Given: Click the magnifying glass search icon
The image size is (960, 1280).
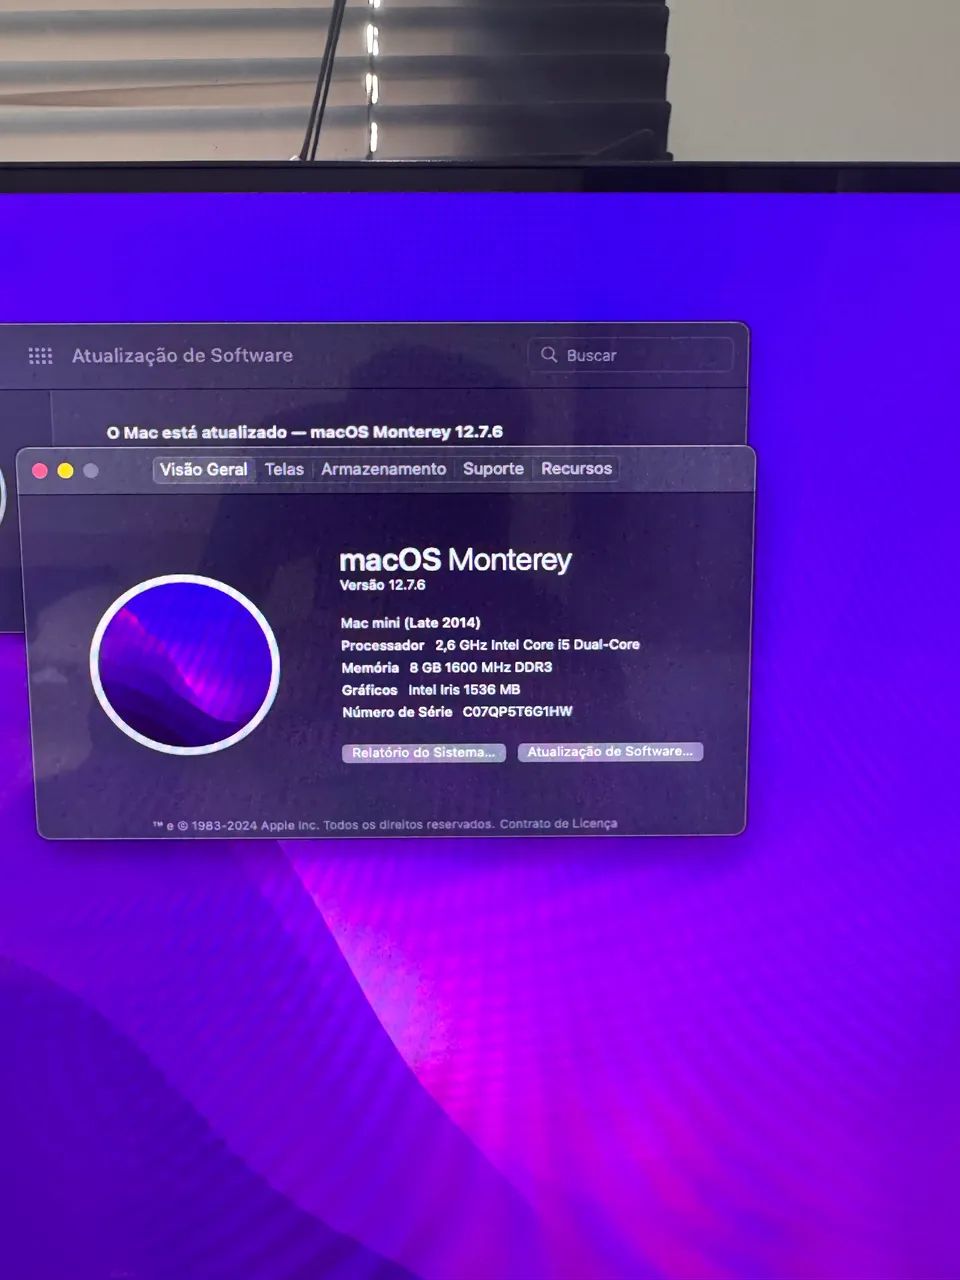Looking at the screenshot, I should tap(549, 355).
